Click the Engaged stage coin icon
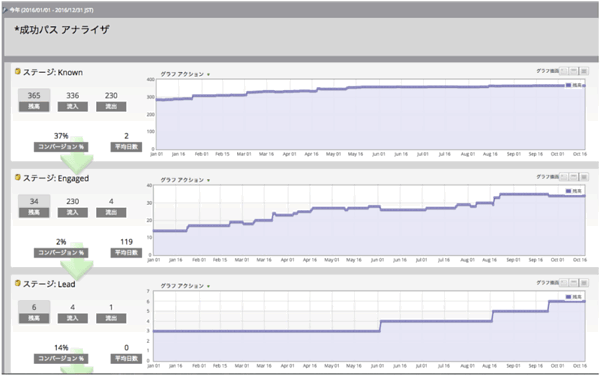The image size is (600, 376). (18, 177)
